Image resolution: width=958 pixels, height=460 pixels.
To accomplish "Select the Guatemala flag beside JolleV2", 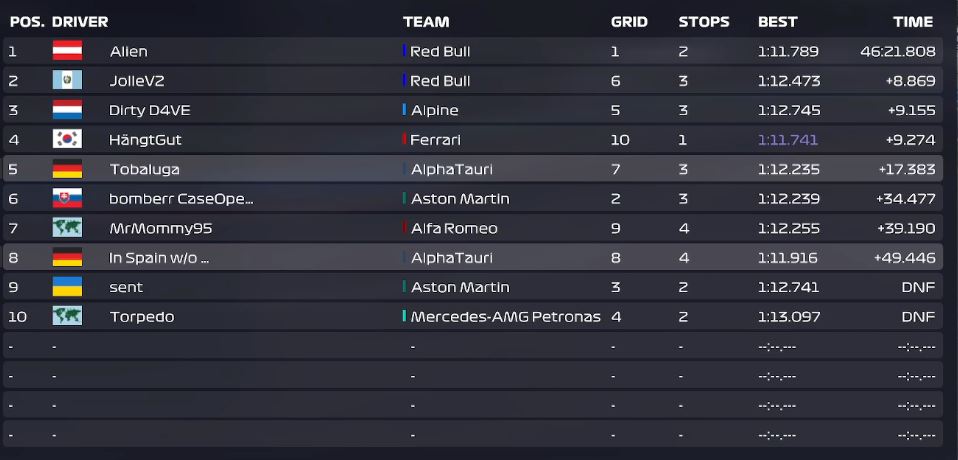I will tap(67, 80).
